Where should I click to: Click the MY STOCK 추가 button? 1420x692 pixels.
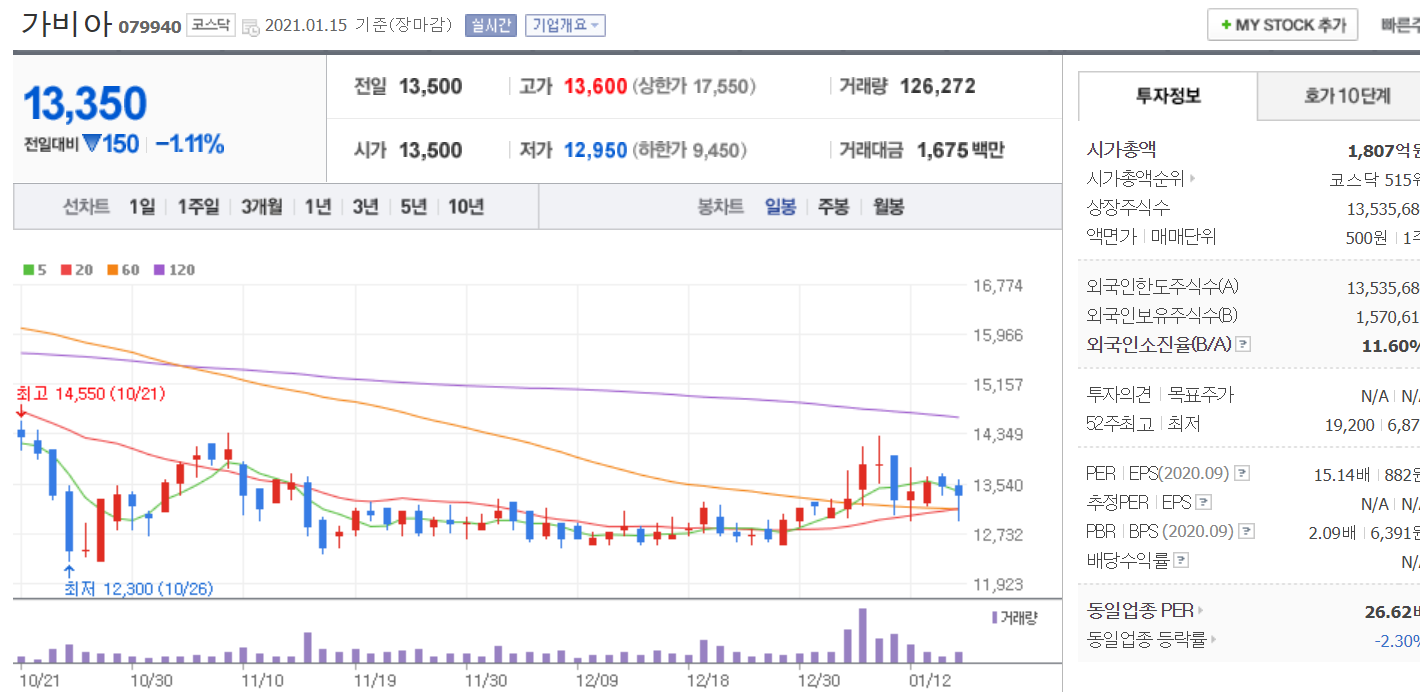[1282, 25]
